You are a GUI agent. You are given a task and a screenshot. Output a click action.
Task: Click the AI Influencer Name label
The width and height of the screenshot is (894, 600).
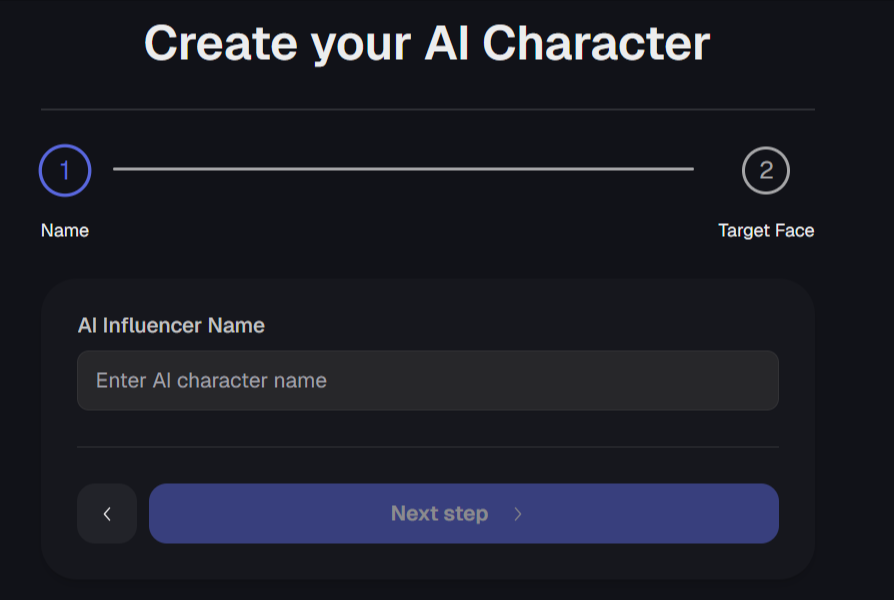pos(170,325)
